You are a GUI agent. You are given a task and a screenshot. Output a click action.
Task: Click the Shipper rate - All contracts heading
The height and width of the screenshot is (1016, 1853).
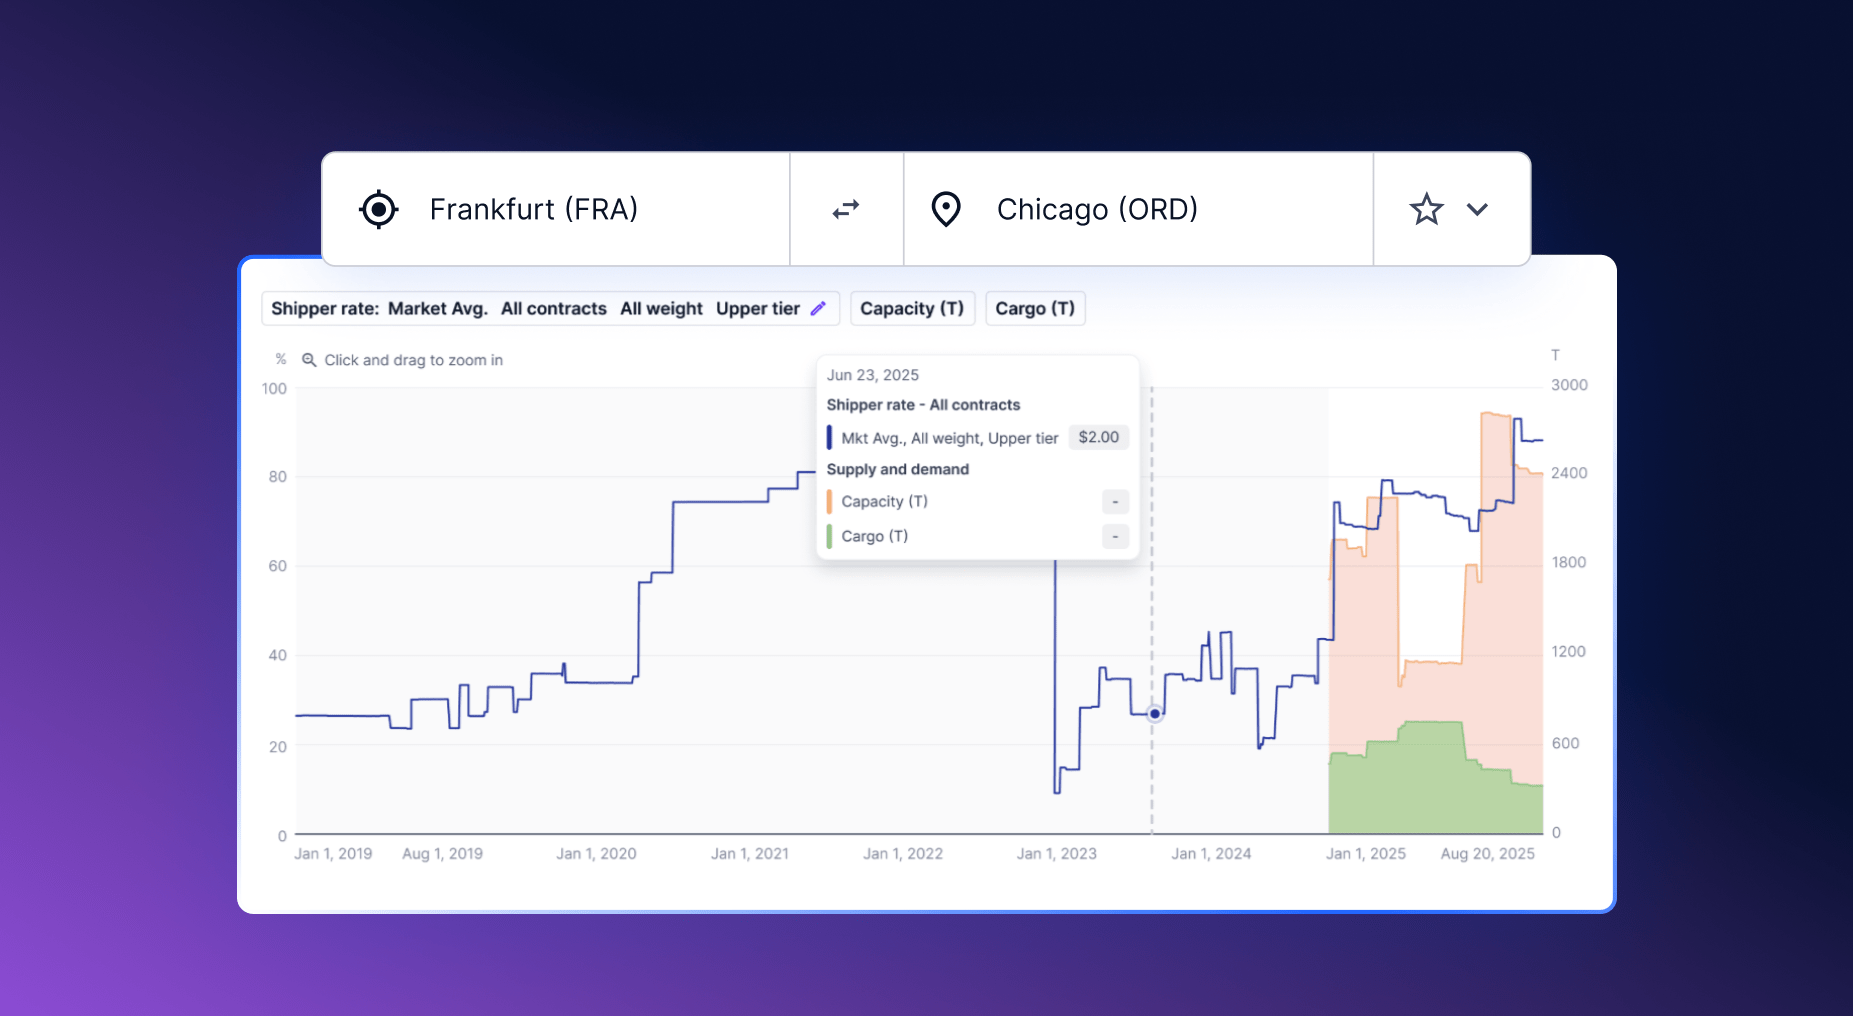(x=923, y=404)
